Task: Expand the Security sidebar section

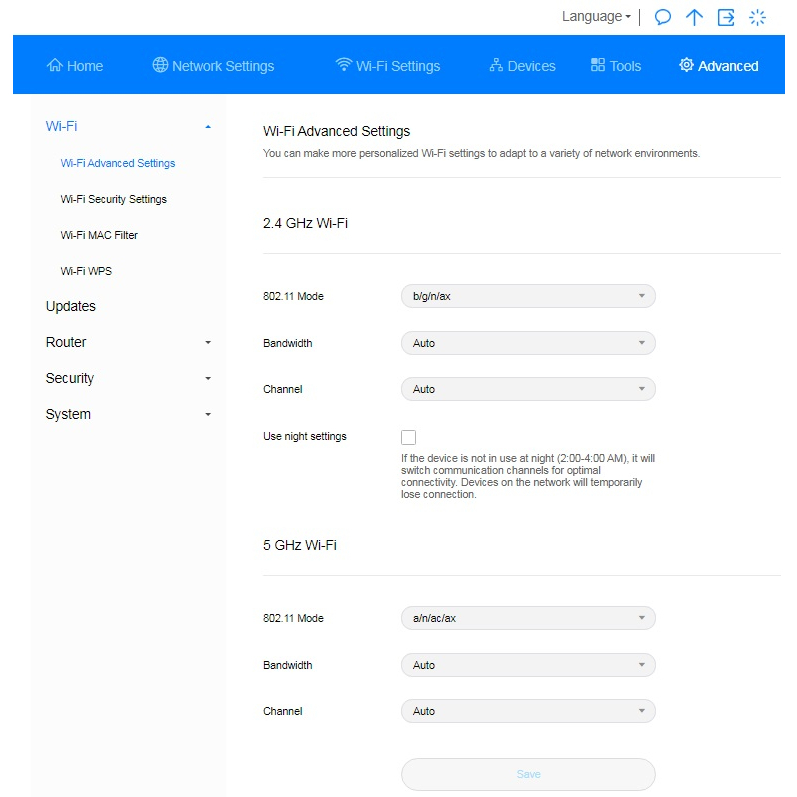Action: coord(128,378)
